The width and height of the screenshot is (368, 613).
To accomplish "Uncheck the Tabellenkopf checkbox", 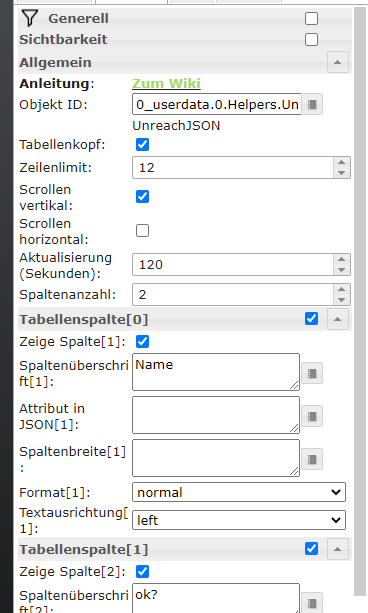I will 142,145.
